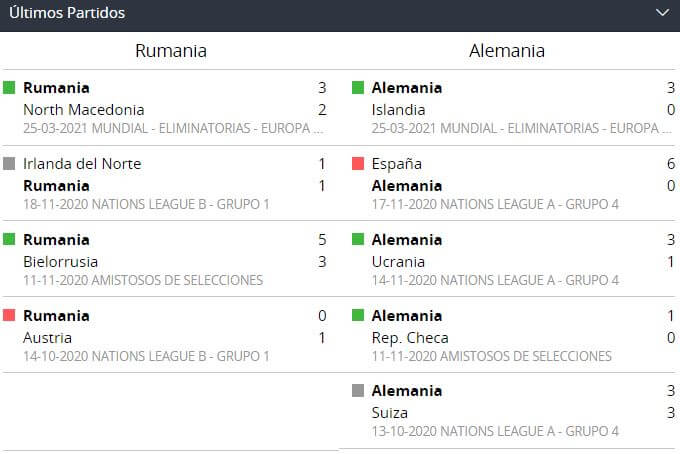Viewport: 680px width, 454px height.
Task: Click gray draw indicator beside Irlanda del Norte
Action: tap(10, 164)
